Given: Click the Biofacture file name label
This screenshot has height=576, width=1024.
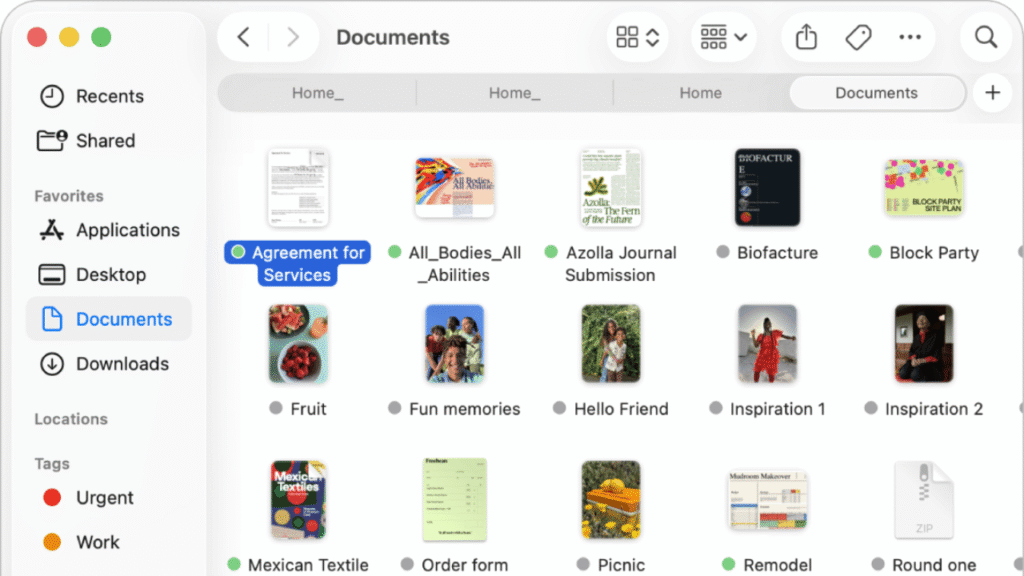Looking at the screenshot, I should [777, 253].
